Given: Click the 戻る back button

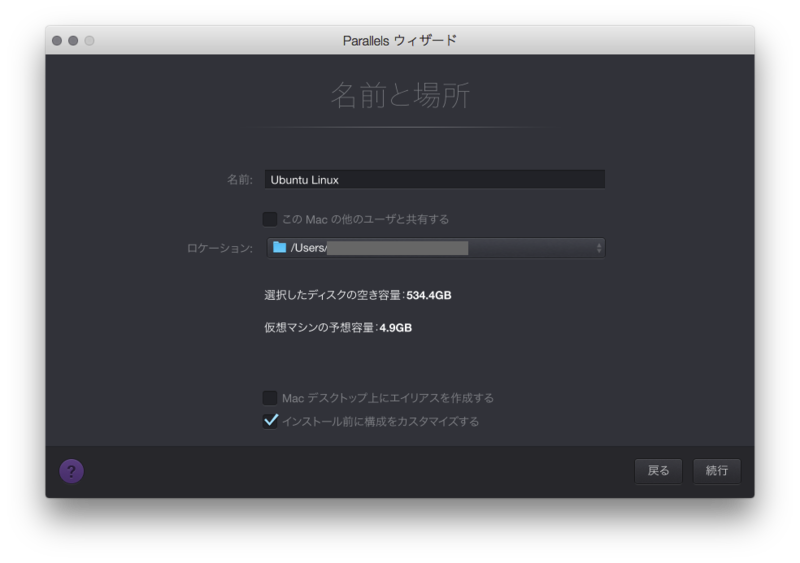Looking at the screenshot, I should coord(658,471).
